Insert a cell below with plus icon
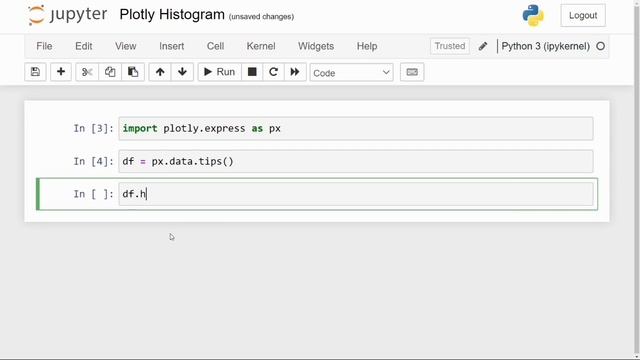 tap(61, 72)
